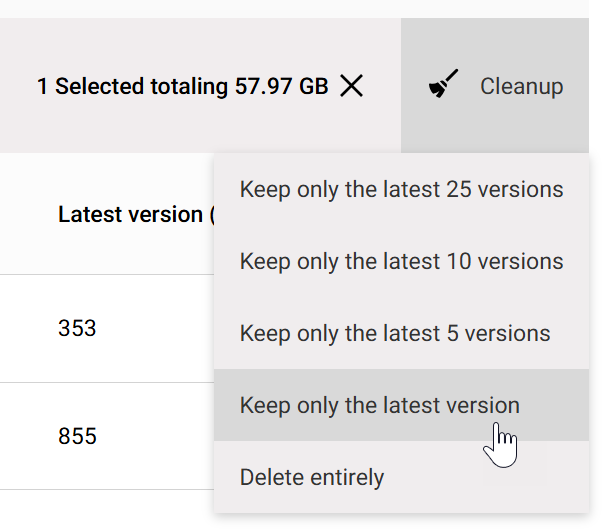Click the 57.97 GB total size text
The width and height of the screenshot is (604, 530).
click(282, 87)
